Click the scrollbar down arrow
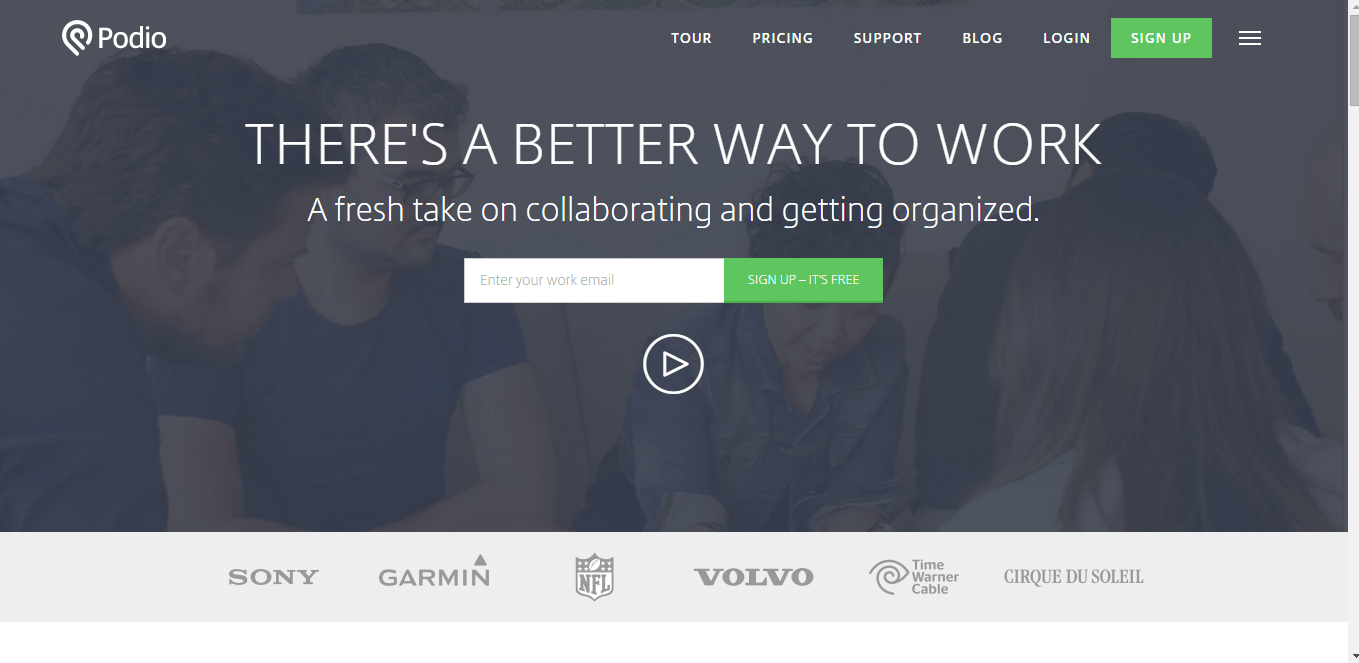 point(1353,655)
